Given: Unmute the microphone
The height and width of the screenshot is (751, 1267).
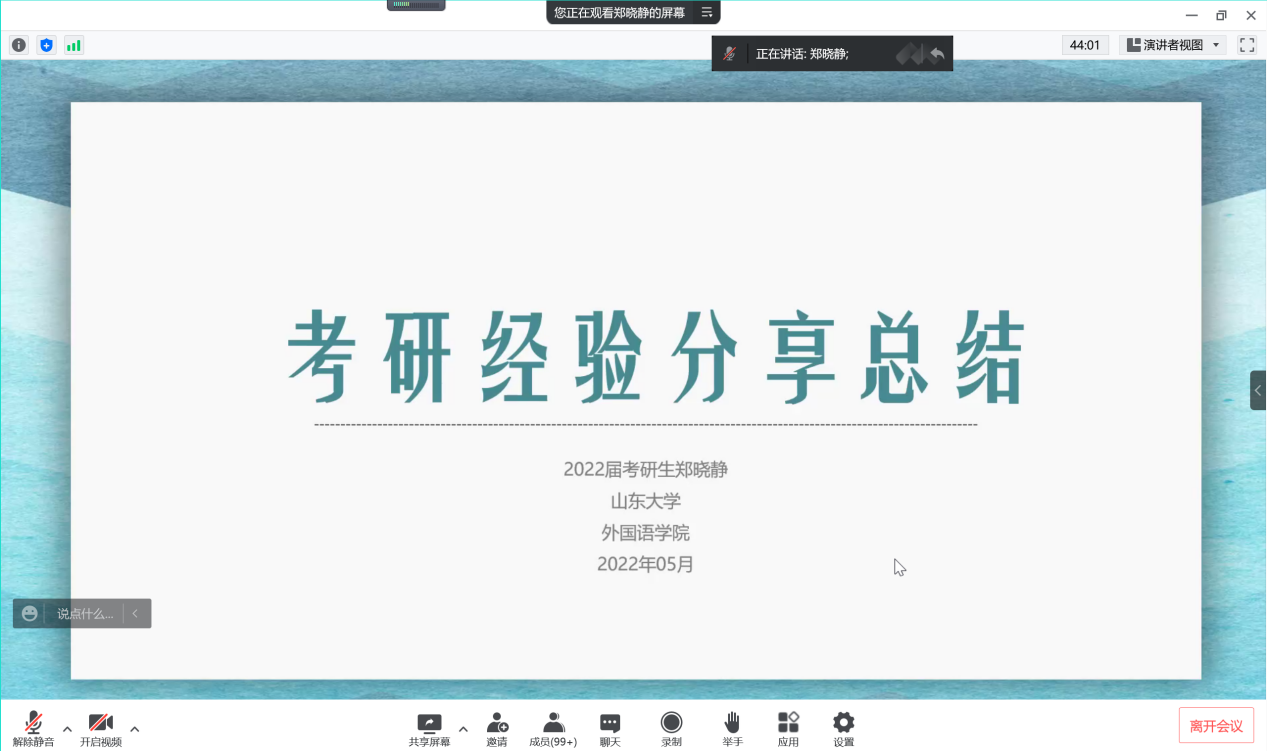Looking at the screenshot, I should click(x=33, y=728).
